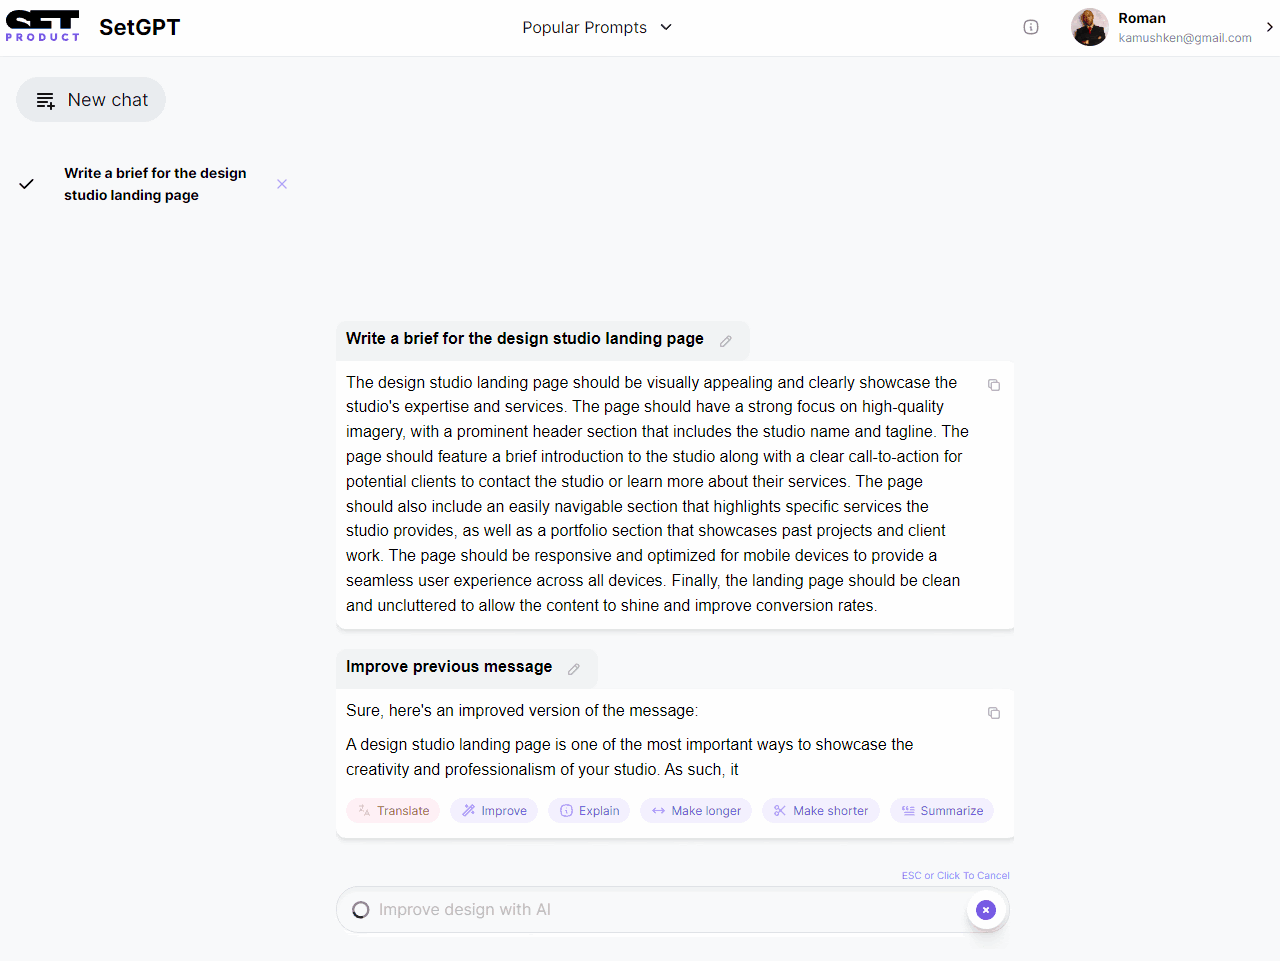
Task: Open the Popular Prompts dropdown
Action: coord(597,27)
